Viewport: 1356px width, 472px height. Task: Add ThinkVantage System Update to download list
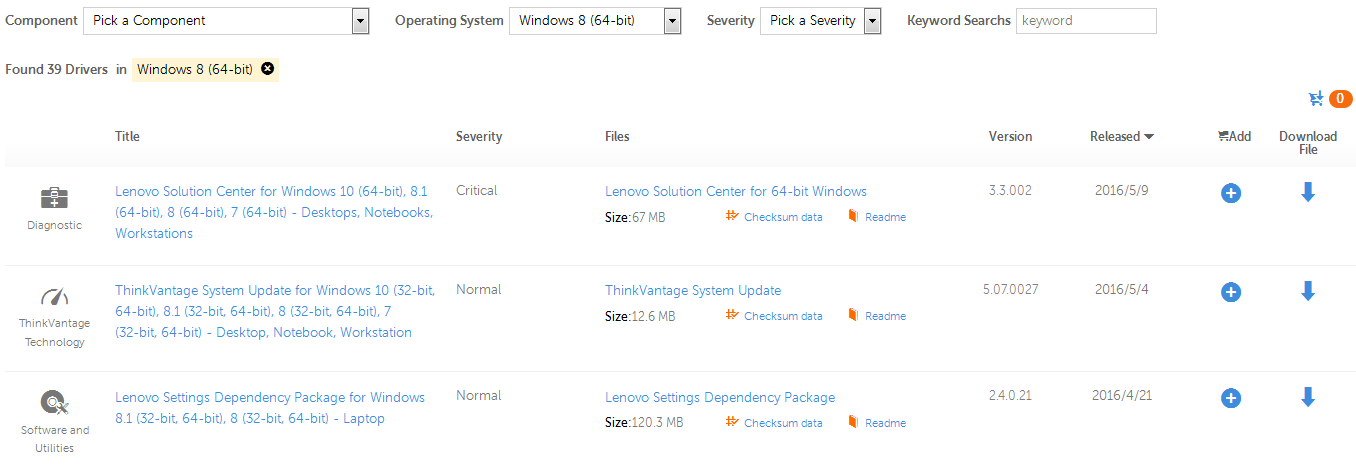click(1231, 292)
